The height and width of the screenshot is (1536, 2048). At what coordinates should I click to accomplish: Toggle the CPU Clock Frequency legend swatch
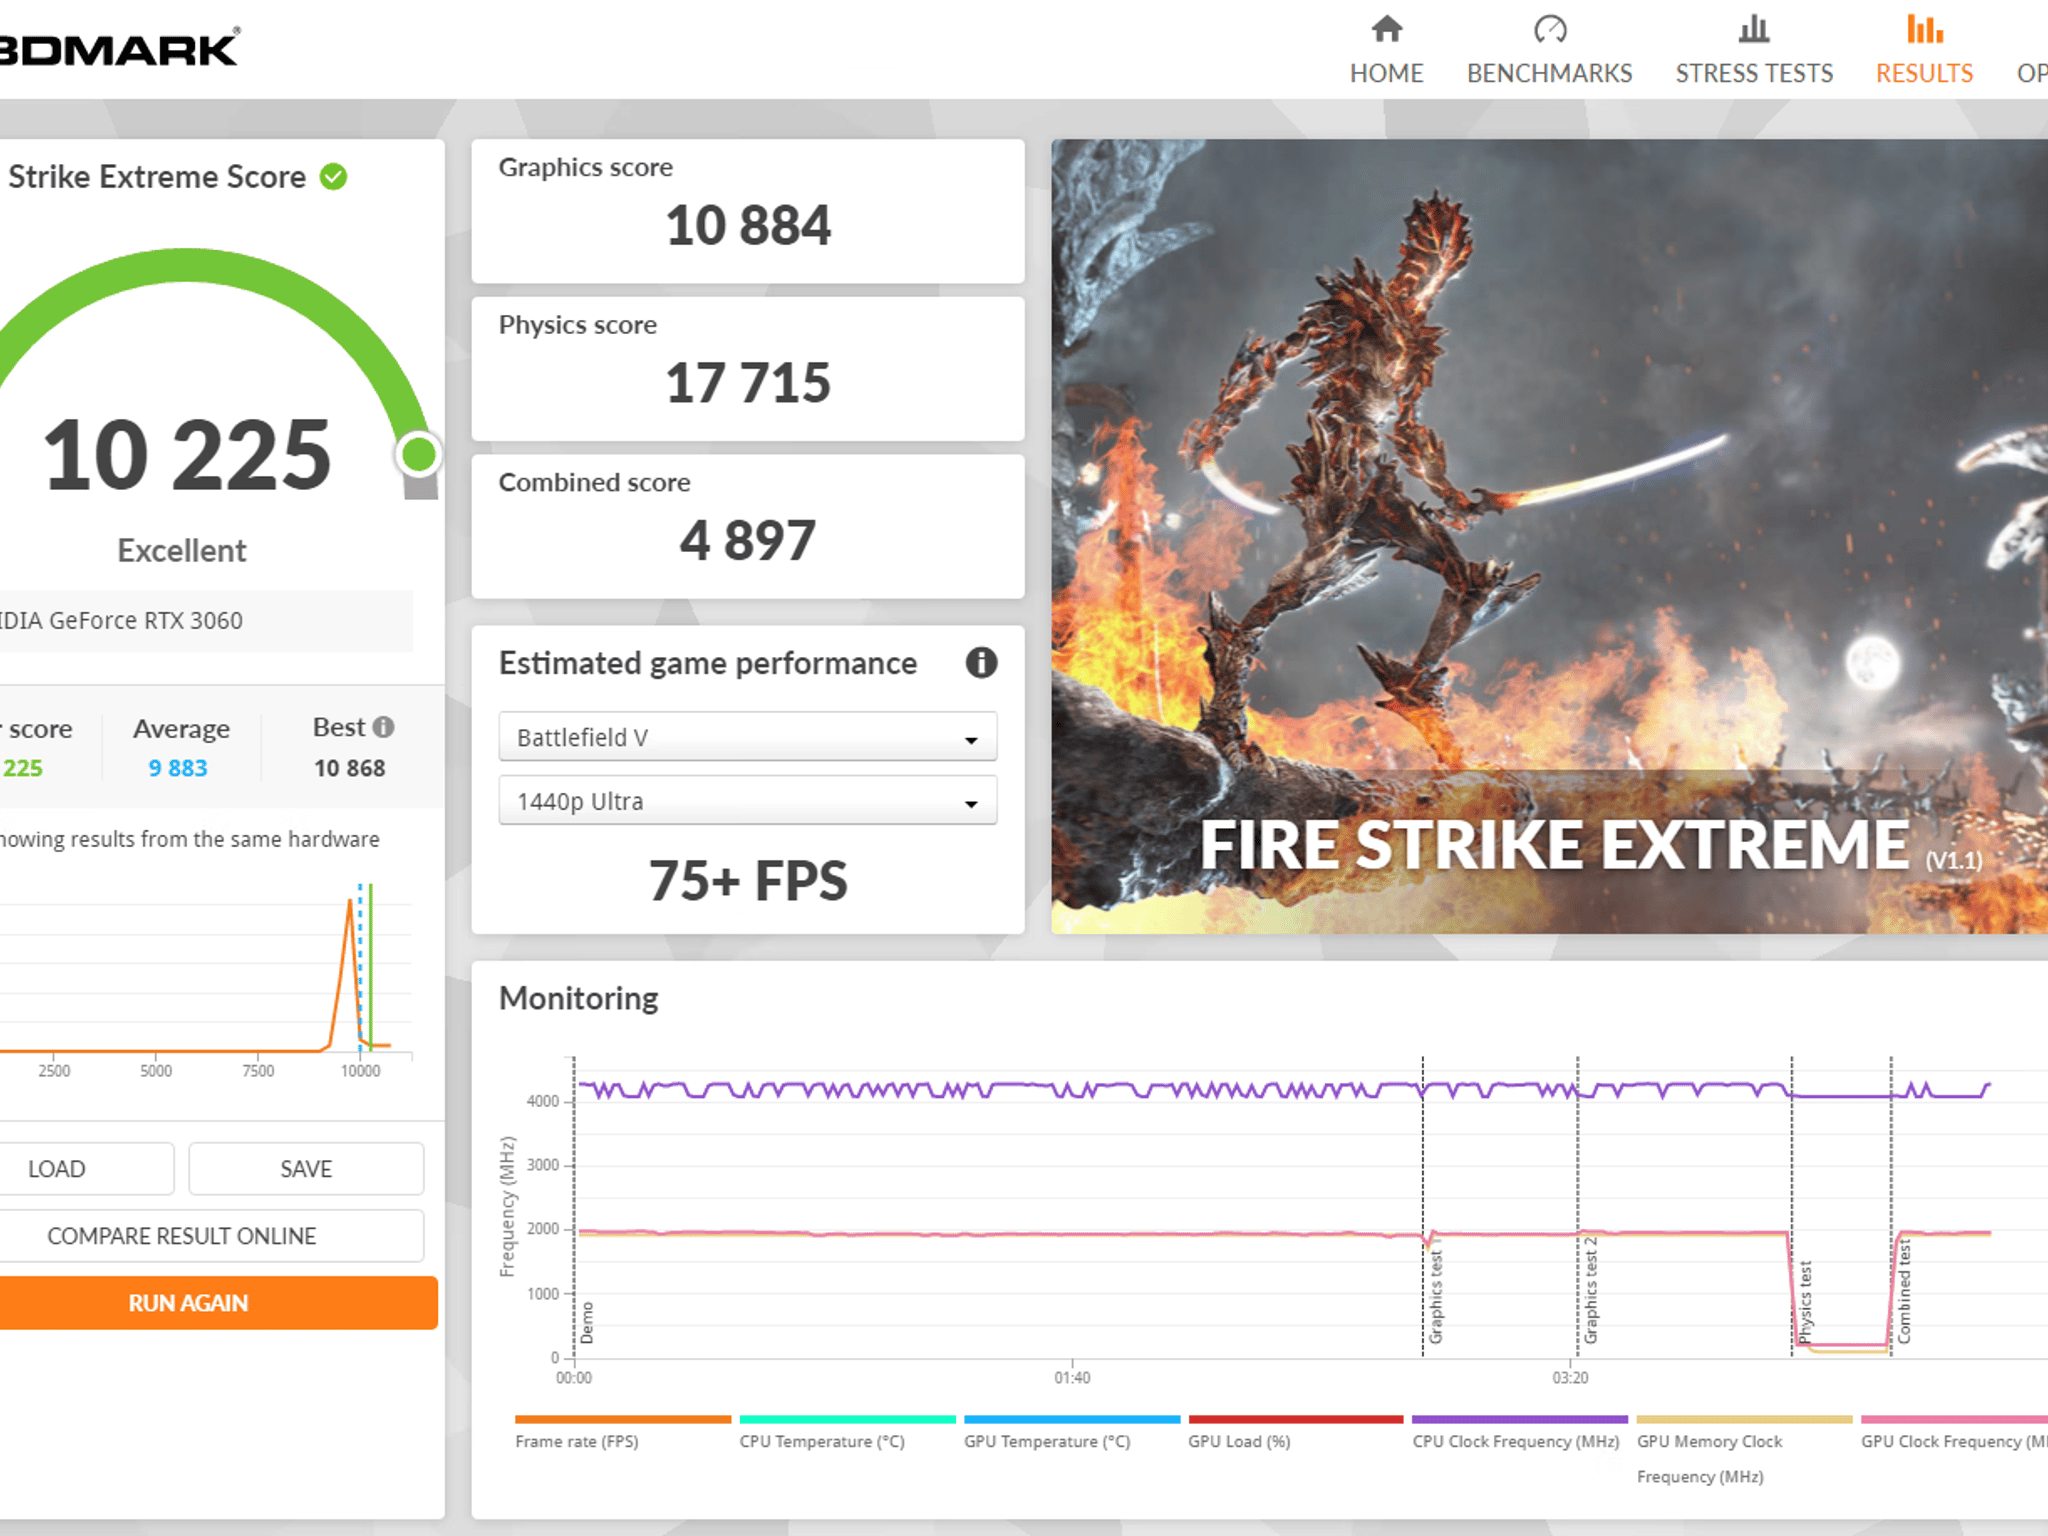(1520, 1419)
